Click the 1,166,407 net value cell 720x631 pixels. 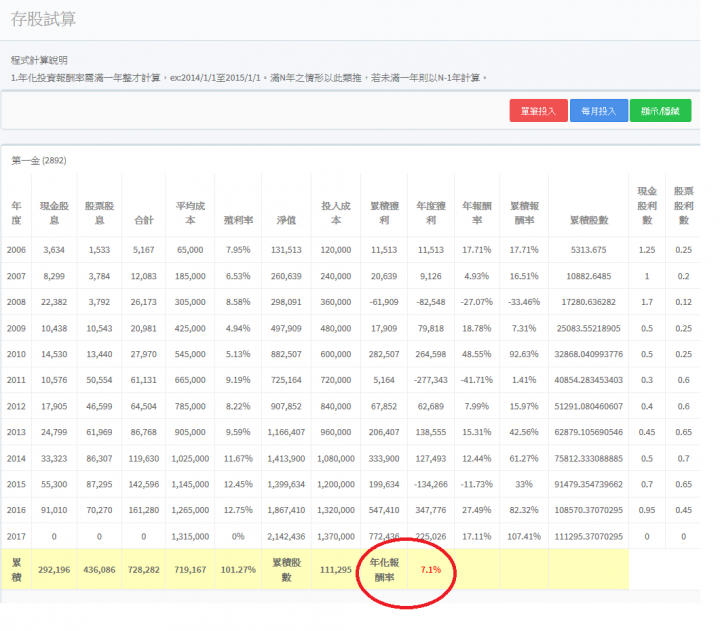286,432
